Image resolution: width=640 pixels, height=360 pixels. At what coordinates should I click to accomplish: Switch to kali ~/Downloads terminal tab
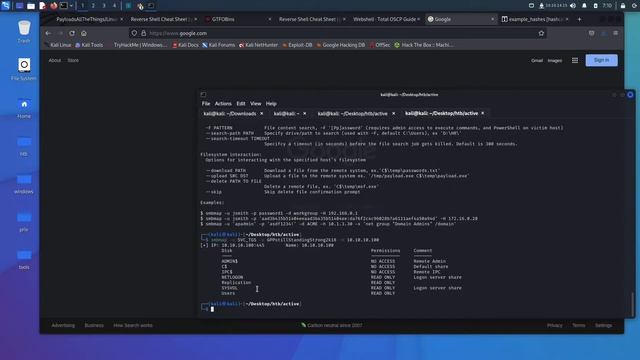[230, 113]
